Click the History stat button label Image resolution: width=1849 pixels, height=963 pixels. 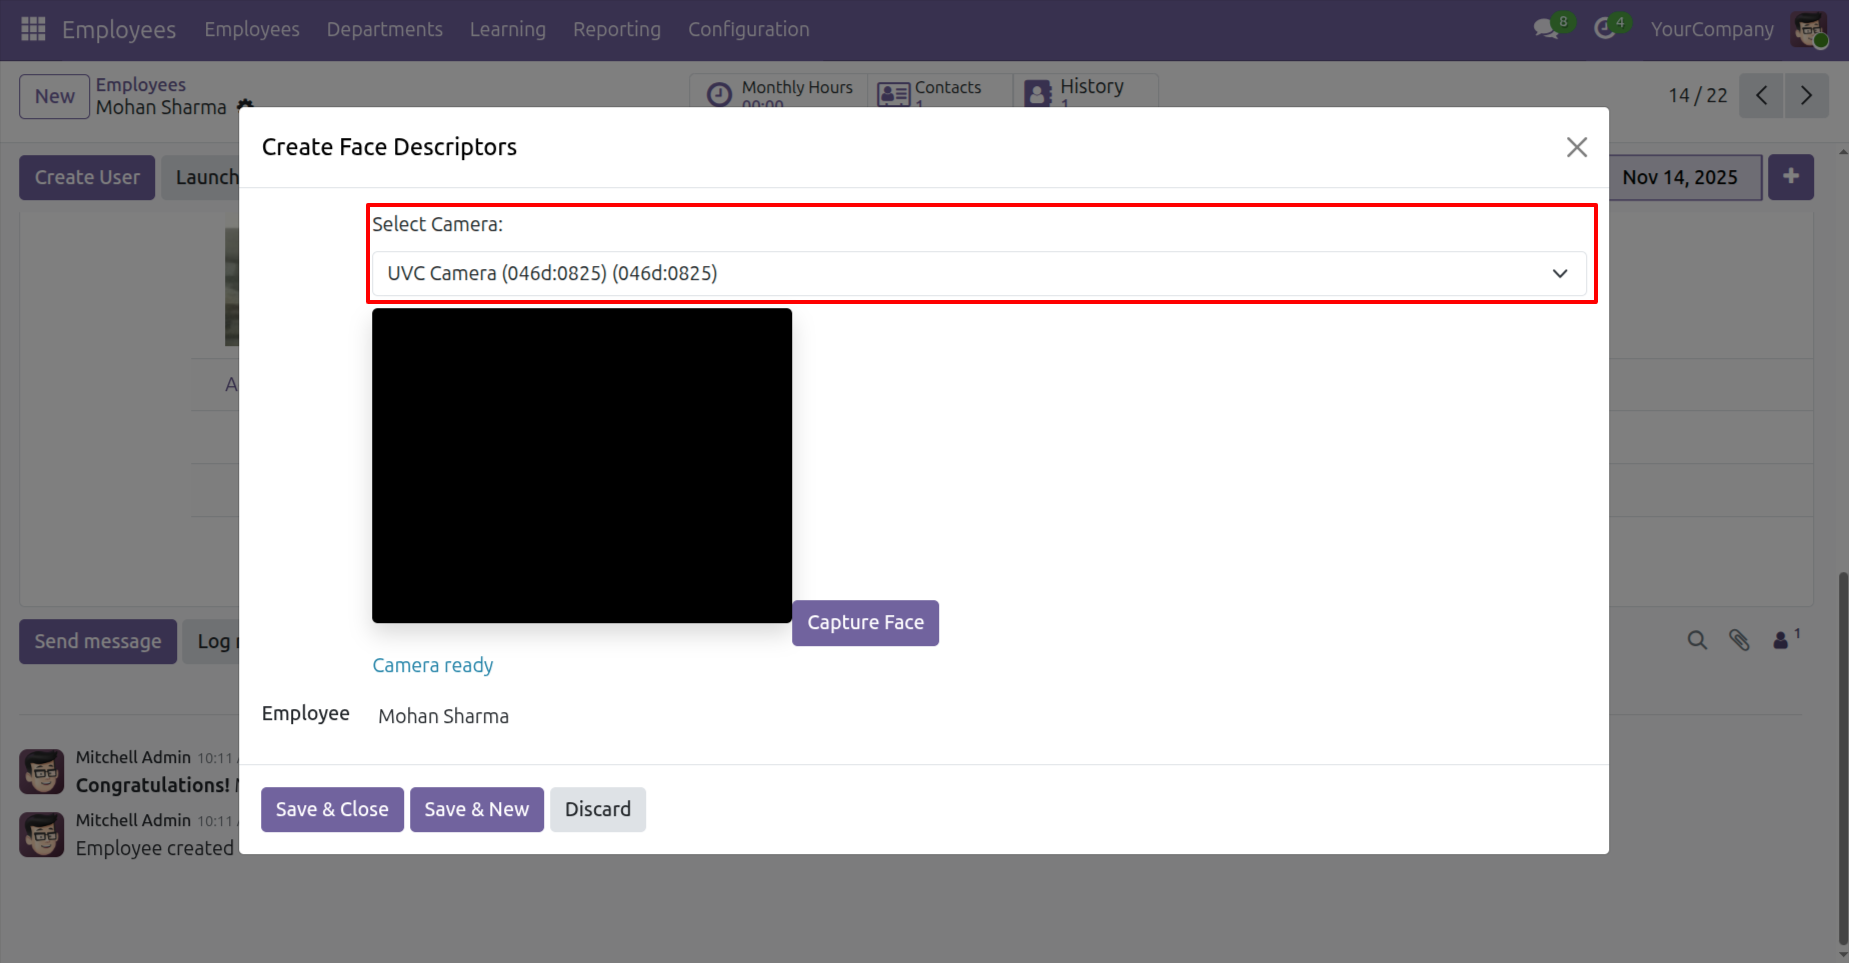pyautogui.click(x=1092, y=86)
